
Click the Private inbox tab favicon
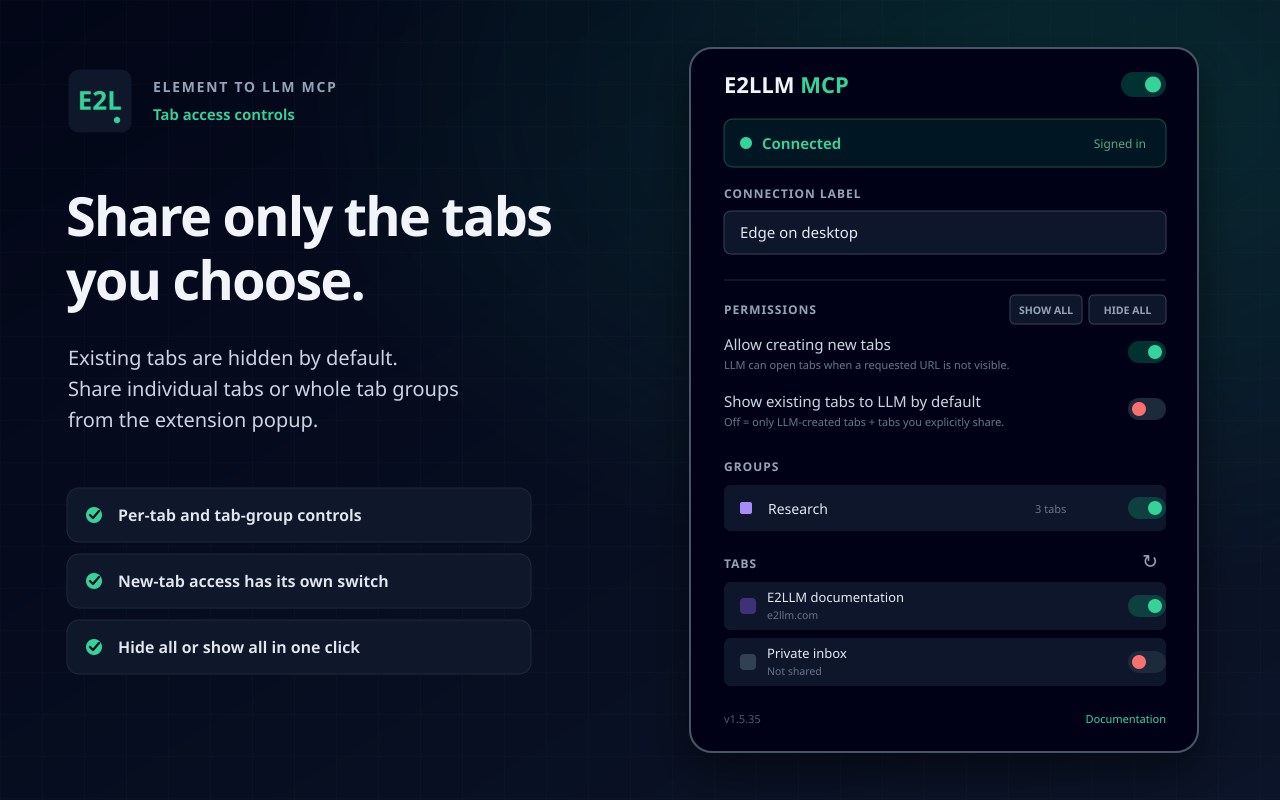tap(748, 662)
